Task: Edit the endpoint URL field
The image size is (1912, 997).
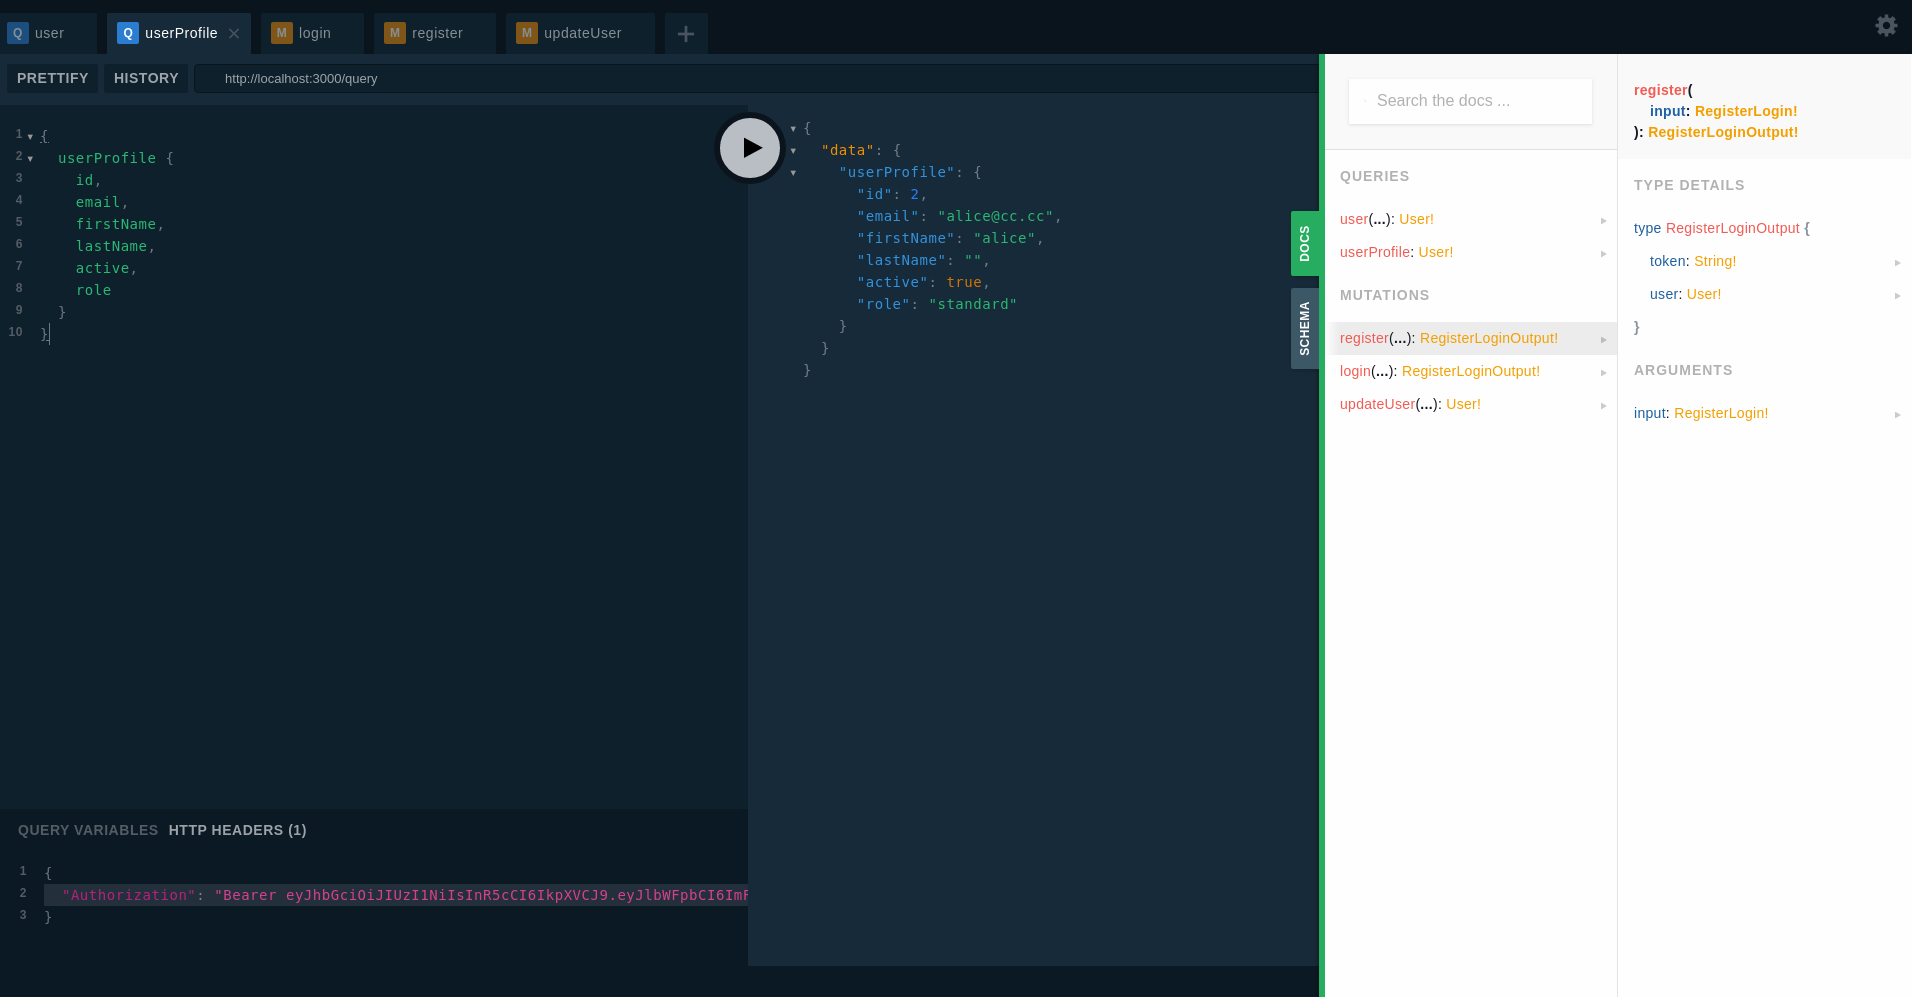Action: coord(756,78)
